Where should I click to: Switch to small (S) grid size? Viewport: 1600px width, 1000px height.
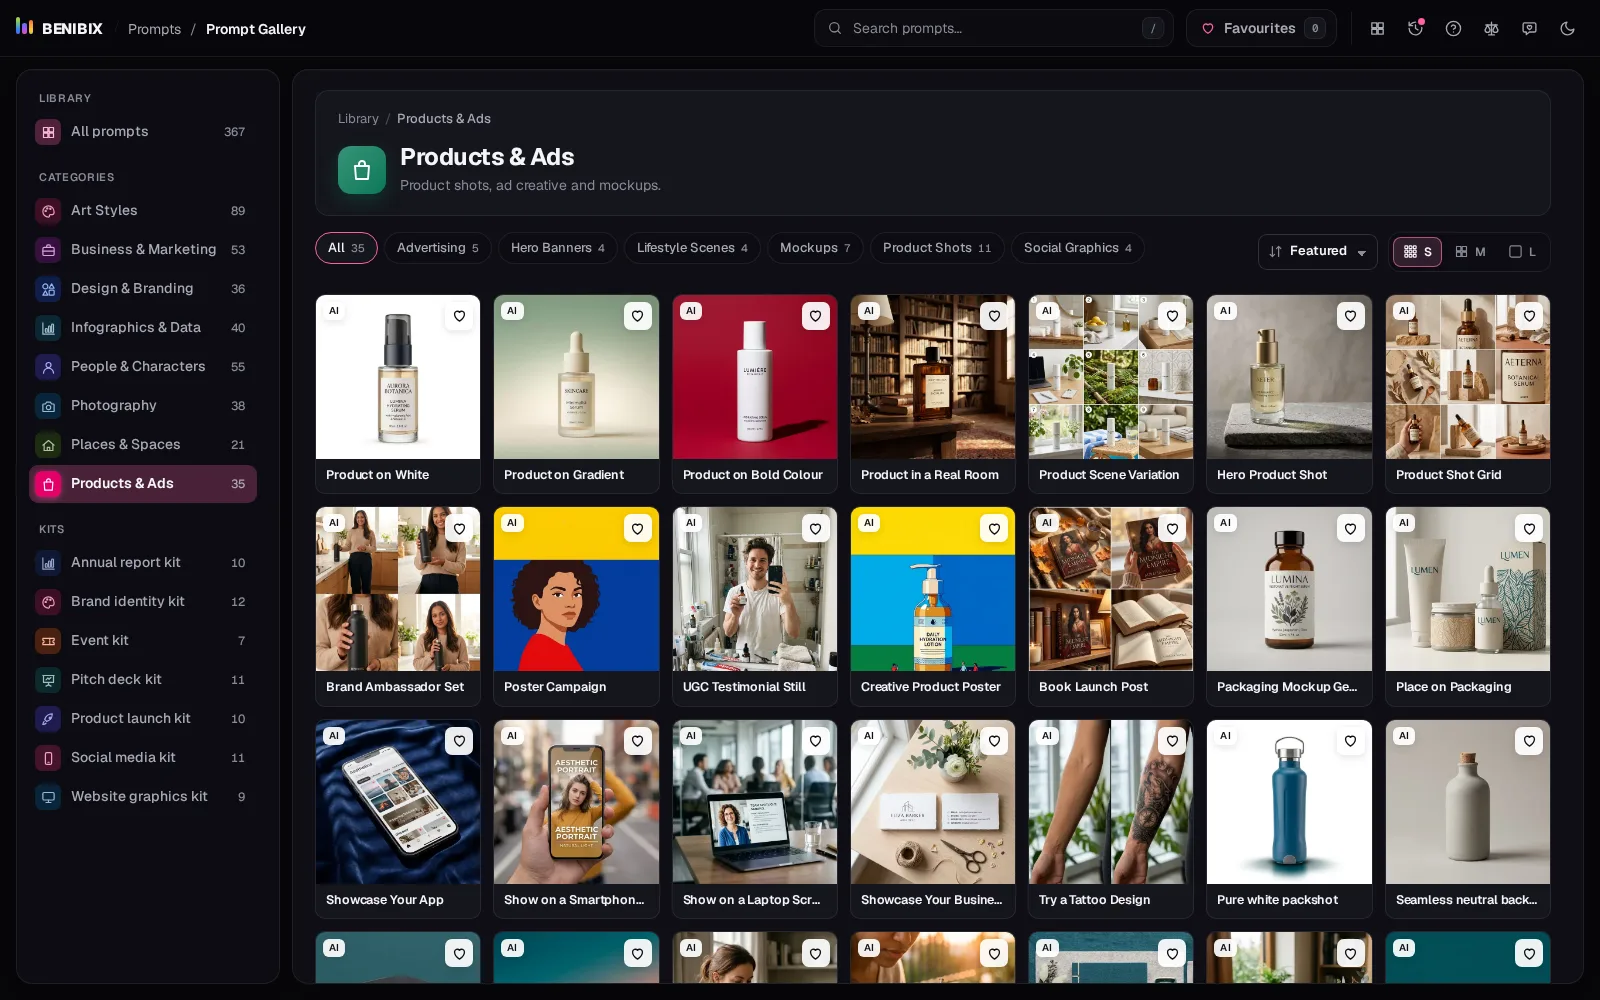coord(1417,252)
